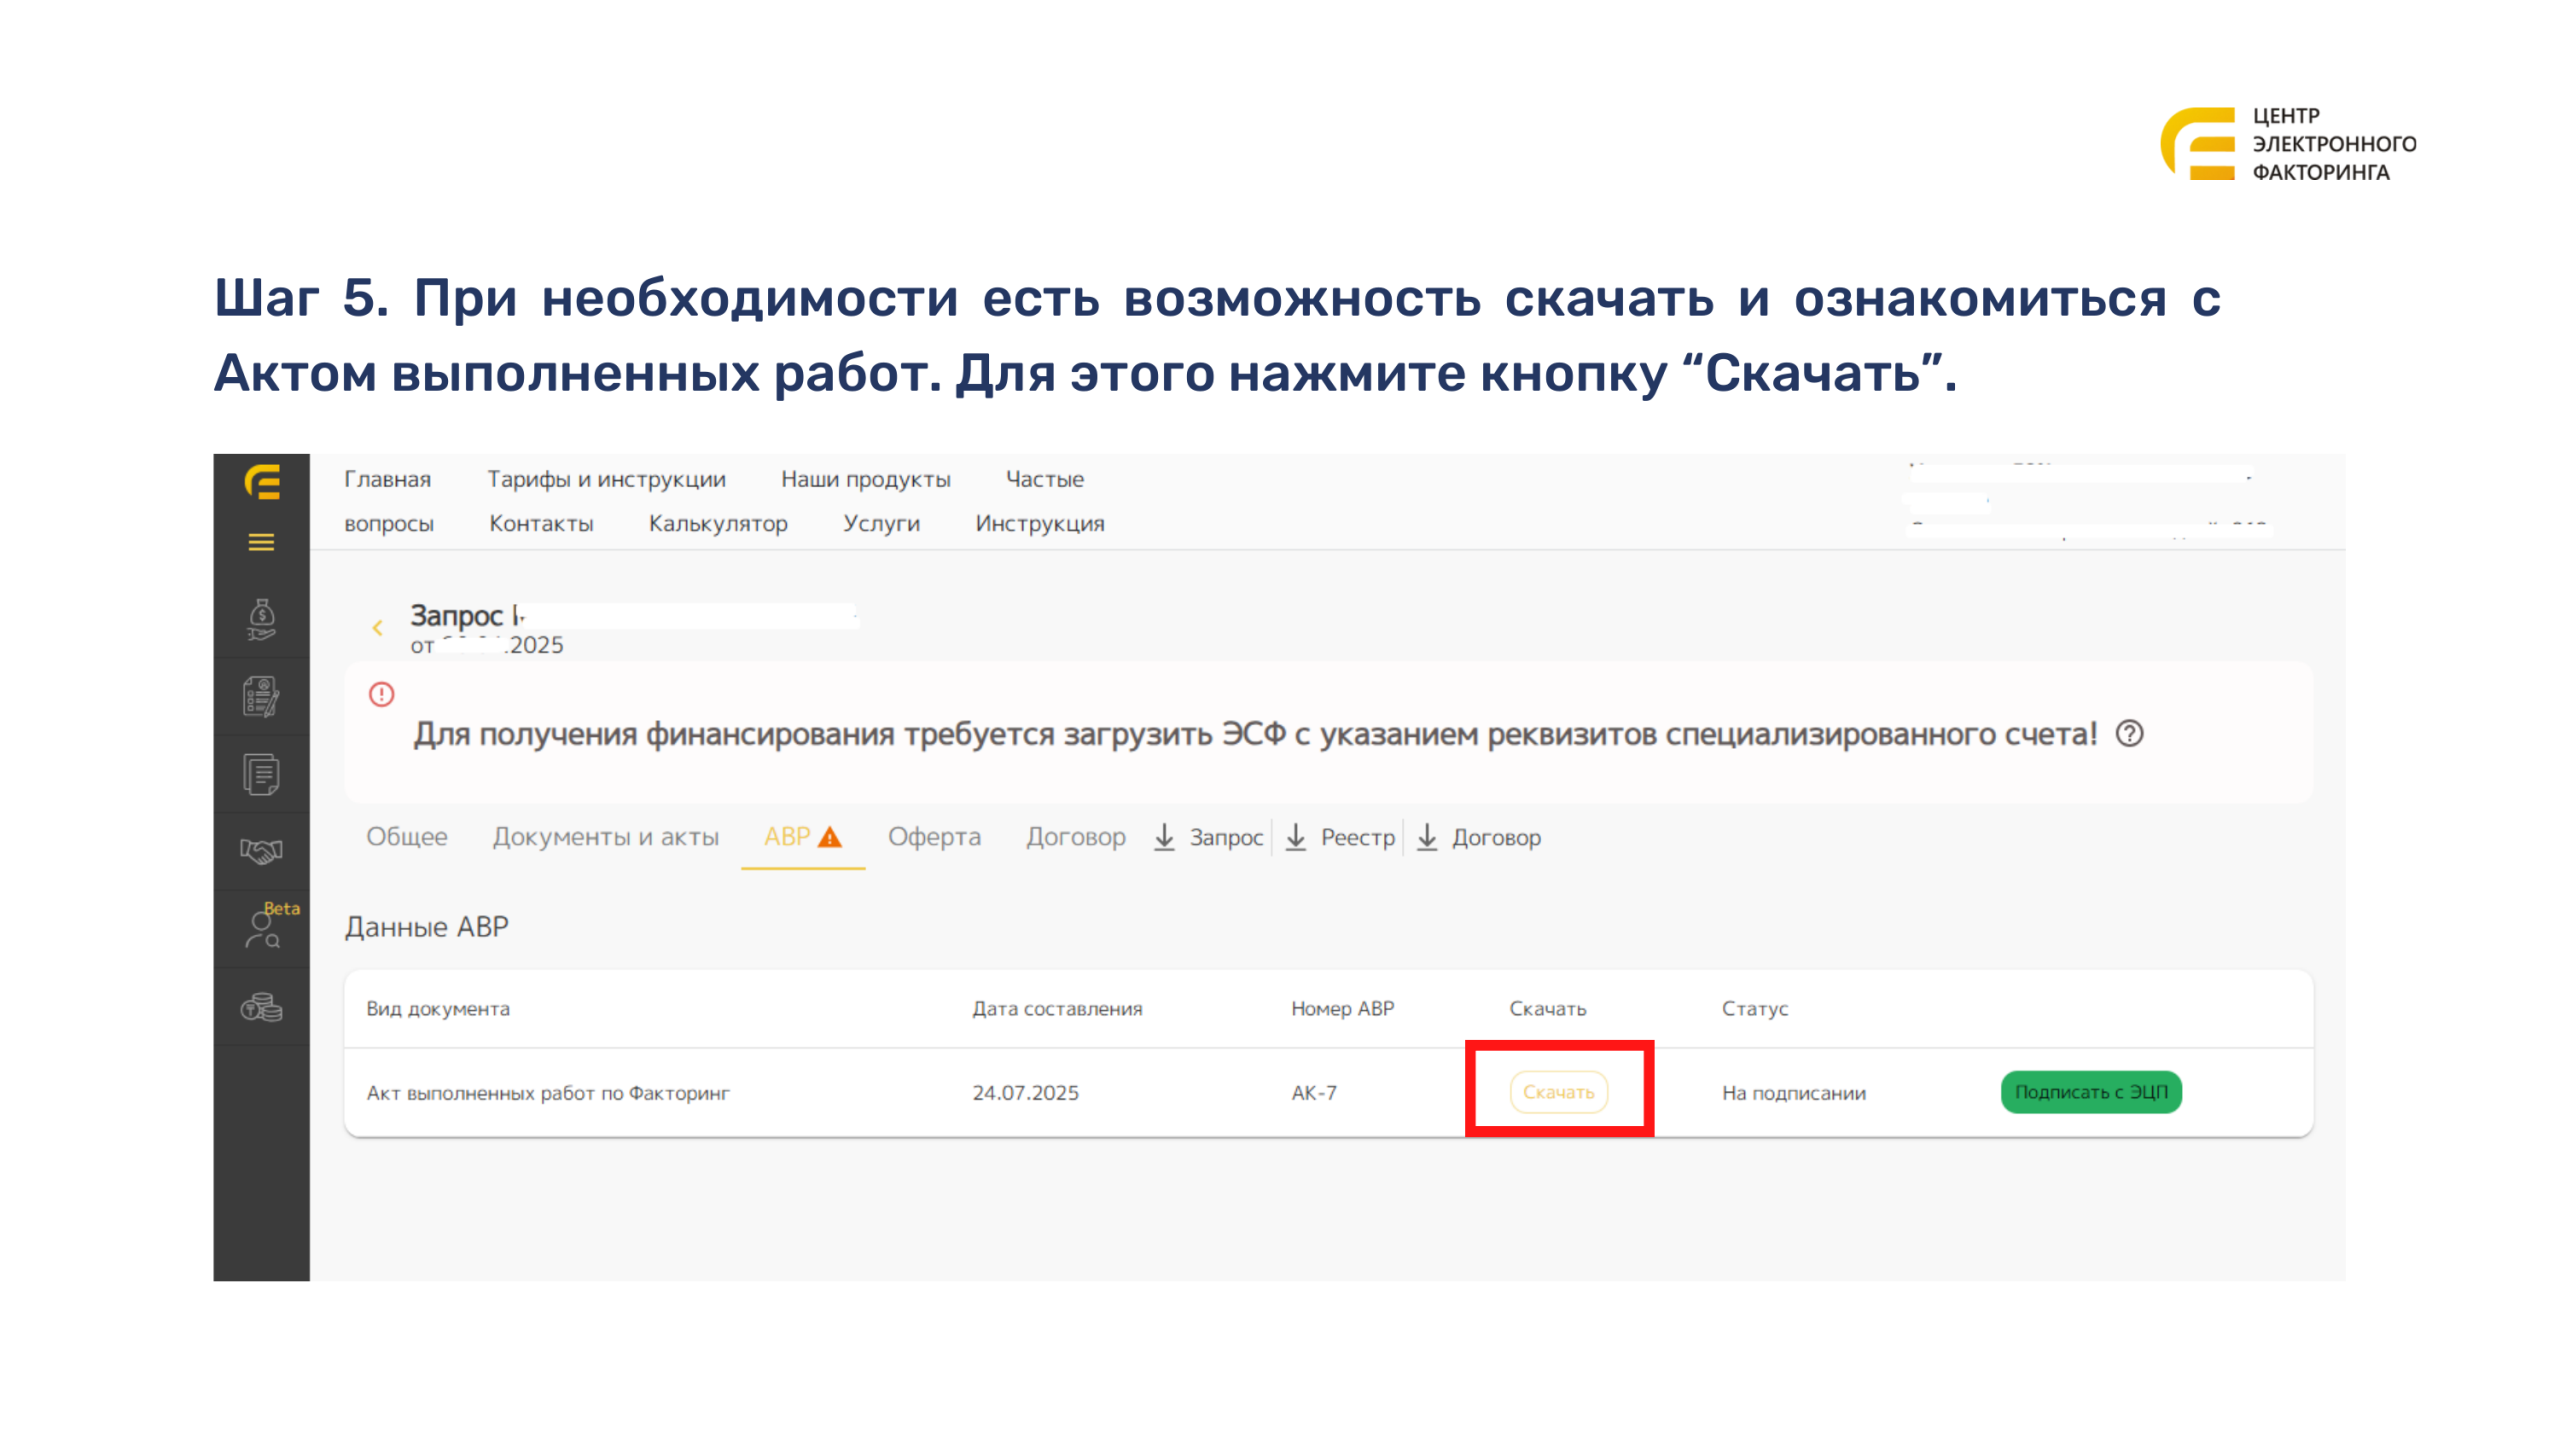This screenshot has width=2560, height=1440.
Task: Open the Beta person search sidebar icon
Action: click(263, 929)
